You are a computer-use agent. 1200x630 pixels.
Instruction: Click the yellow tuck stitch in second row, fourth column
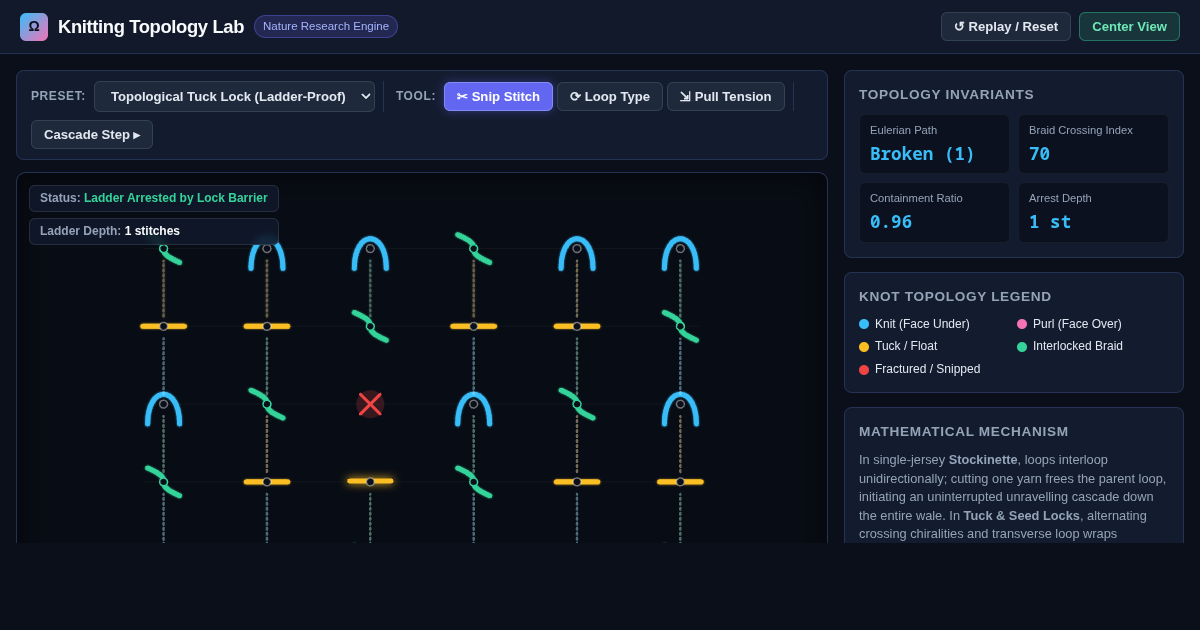[x=474, y=326]
